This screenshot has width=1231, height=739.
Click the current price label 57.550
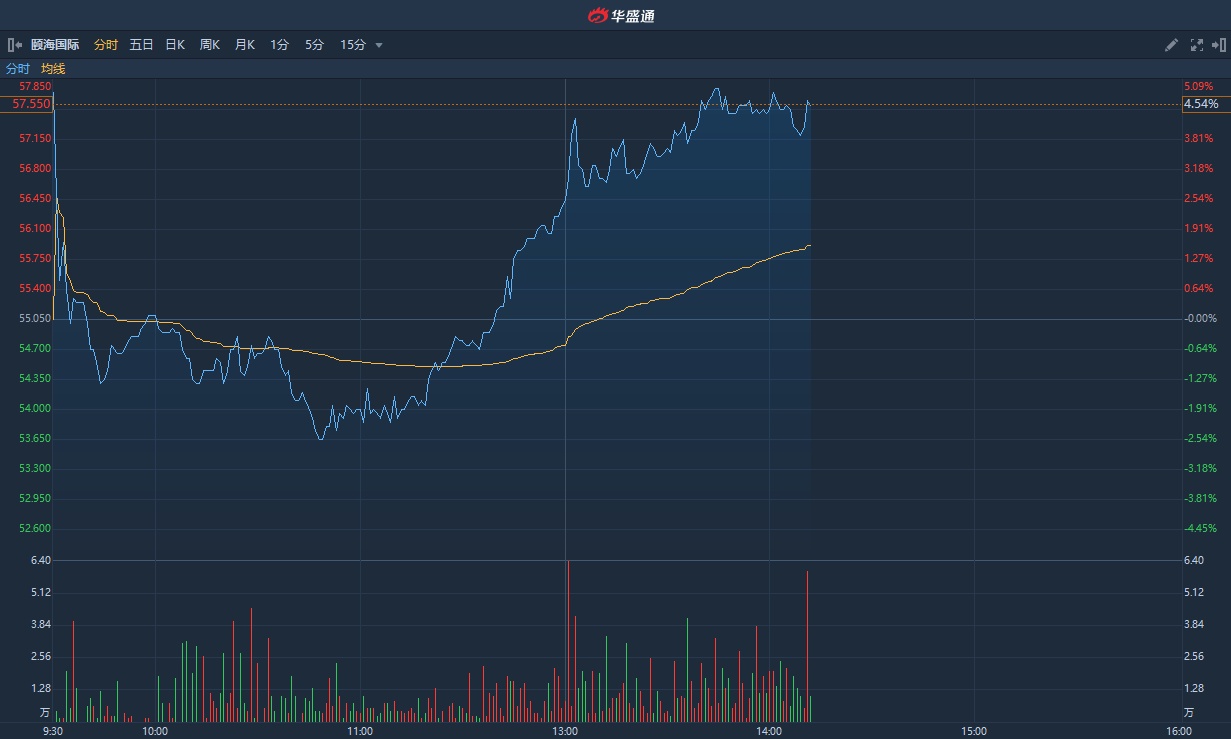31,104
